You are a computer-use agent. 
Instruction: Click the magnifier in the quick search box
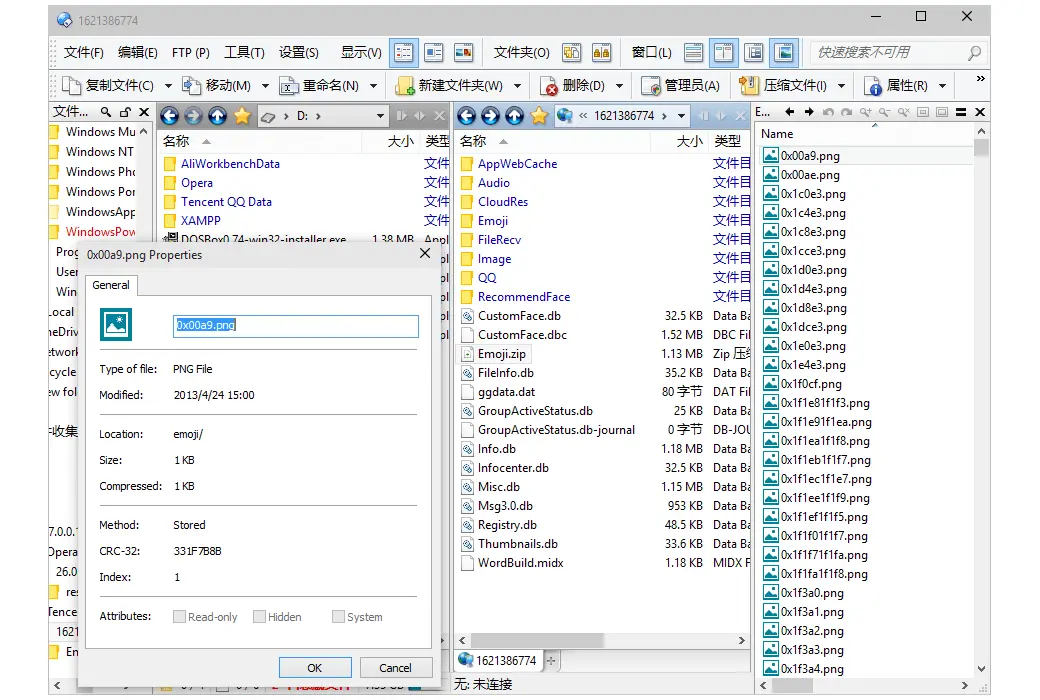(974, 52)
